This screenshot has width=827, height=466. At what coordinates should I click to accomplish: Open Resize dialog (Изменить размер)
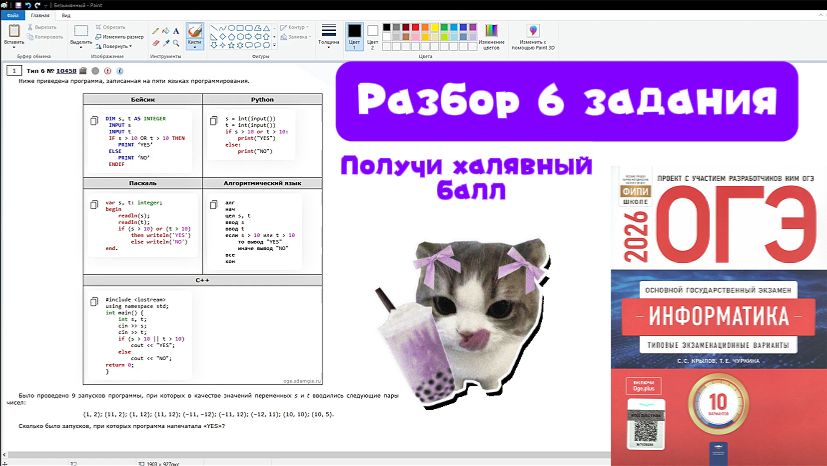tap(119, 37)
